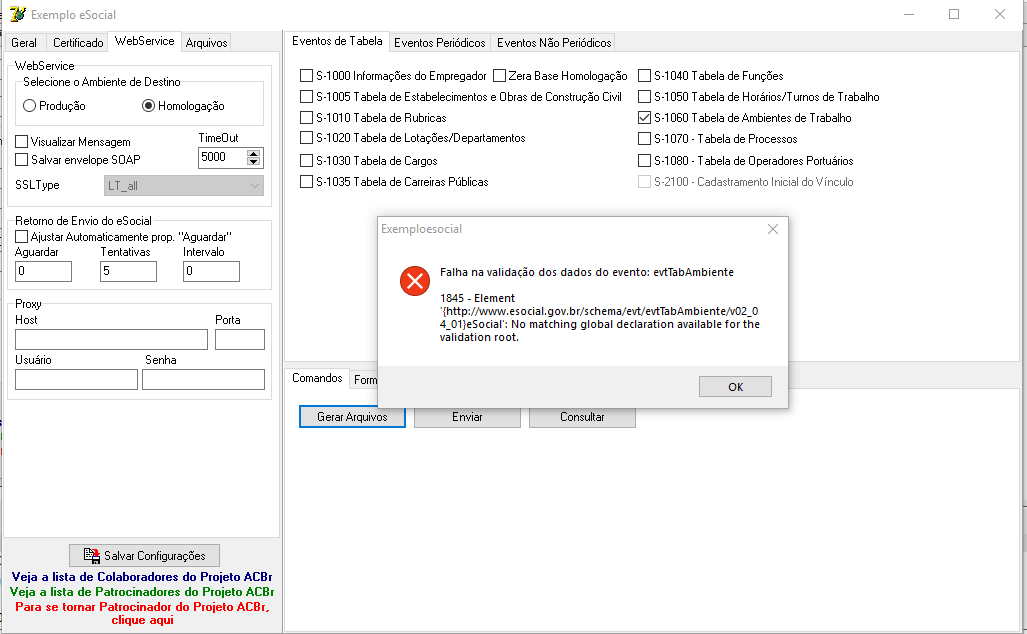Open the Colaboradores do Projeto ACBr link
This screenshot has width=1027, height=634.
pos(142,577)
